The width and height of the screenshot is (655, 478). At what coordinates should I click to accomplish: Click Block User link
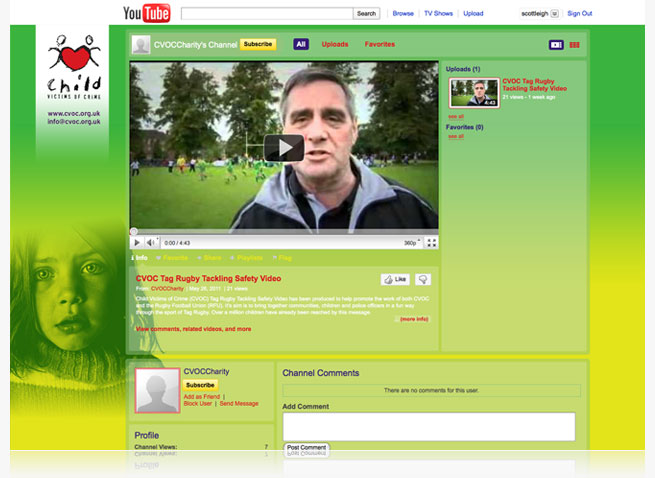coord(198,404)
